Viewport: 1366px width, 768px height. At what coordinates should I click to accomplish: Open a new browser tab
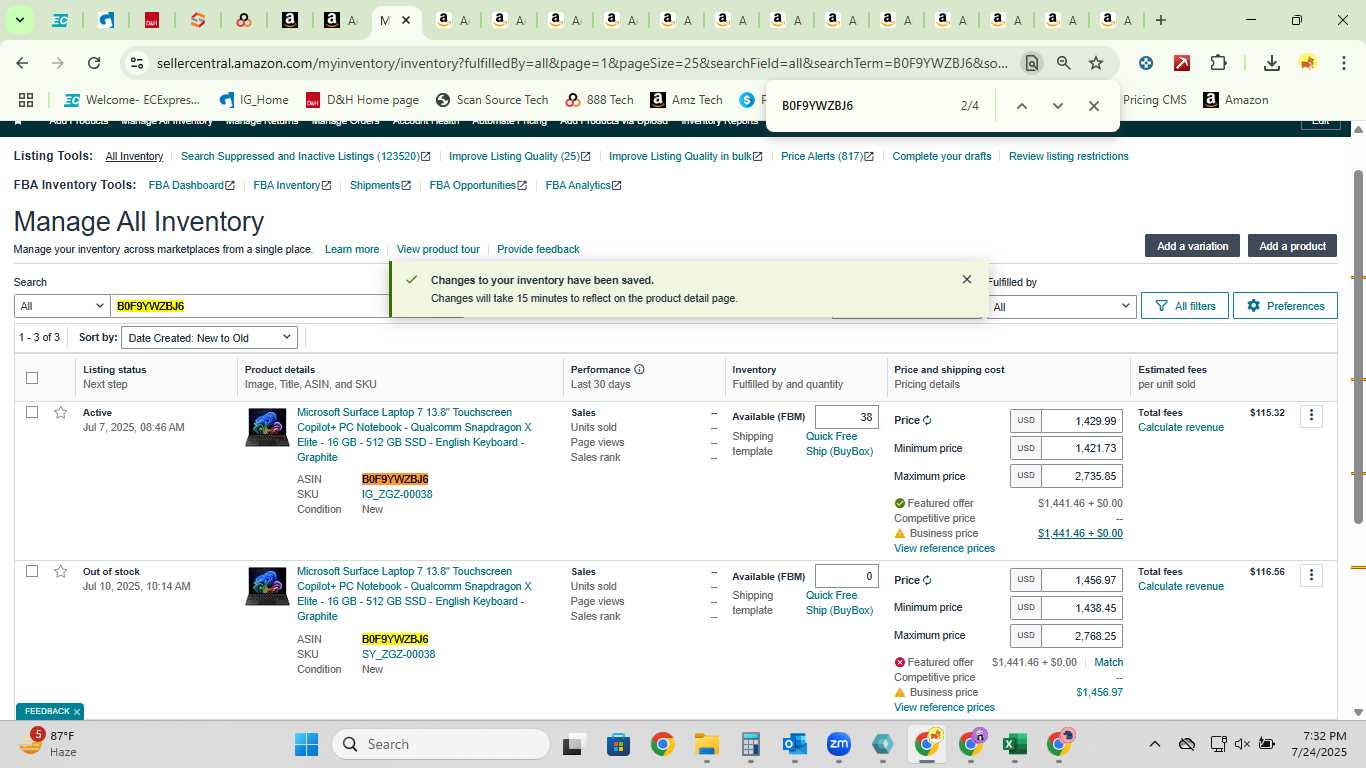(x=1160, y=20)
